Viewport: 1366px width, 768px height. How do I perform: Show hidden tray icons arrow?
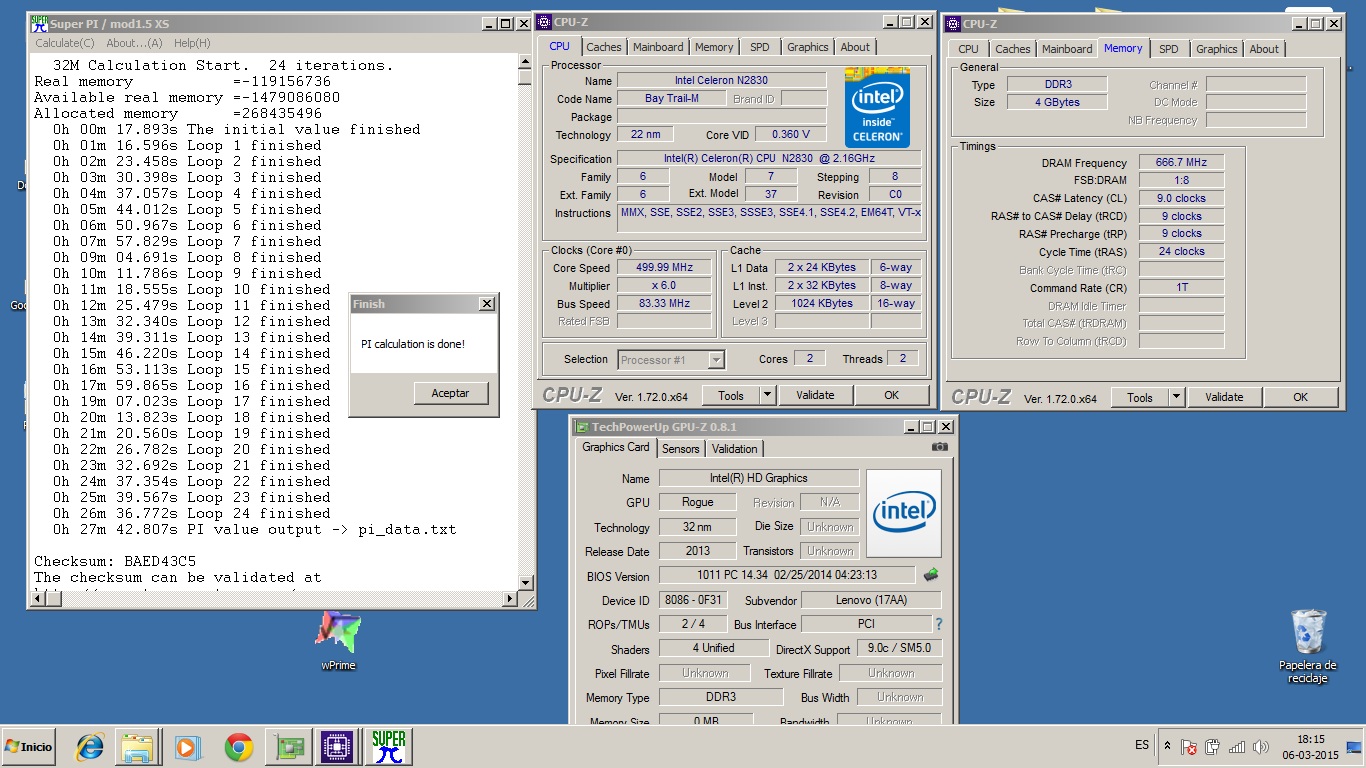(x=1167, y=746)
